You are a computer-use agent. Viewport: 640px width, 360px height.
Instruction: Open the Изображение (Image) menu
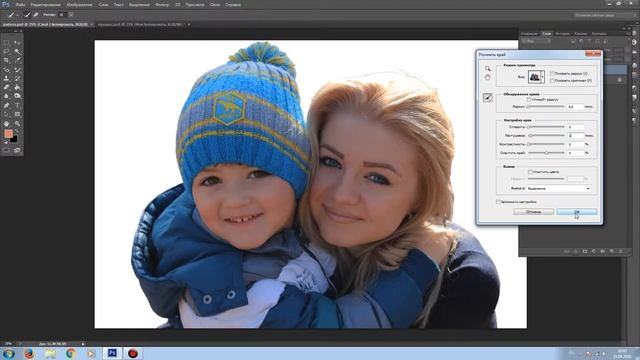pos(79,5)
